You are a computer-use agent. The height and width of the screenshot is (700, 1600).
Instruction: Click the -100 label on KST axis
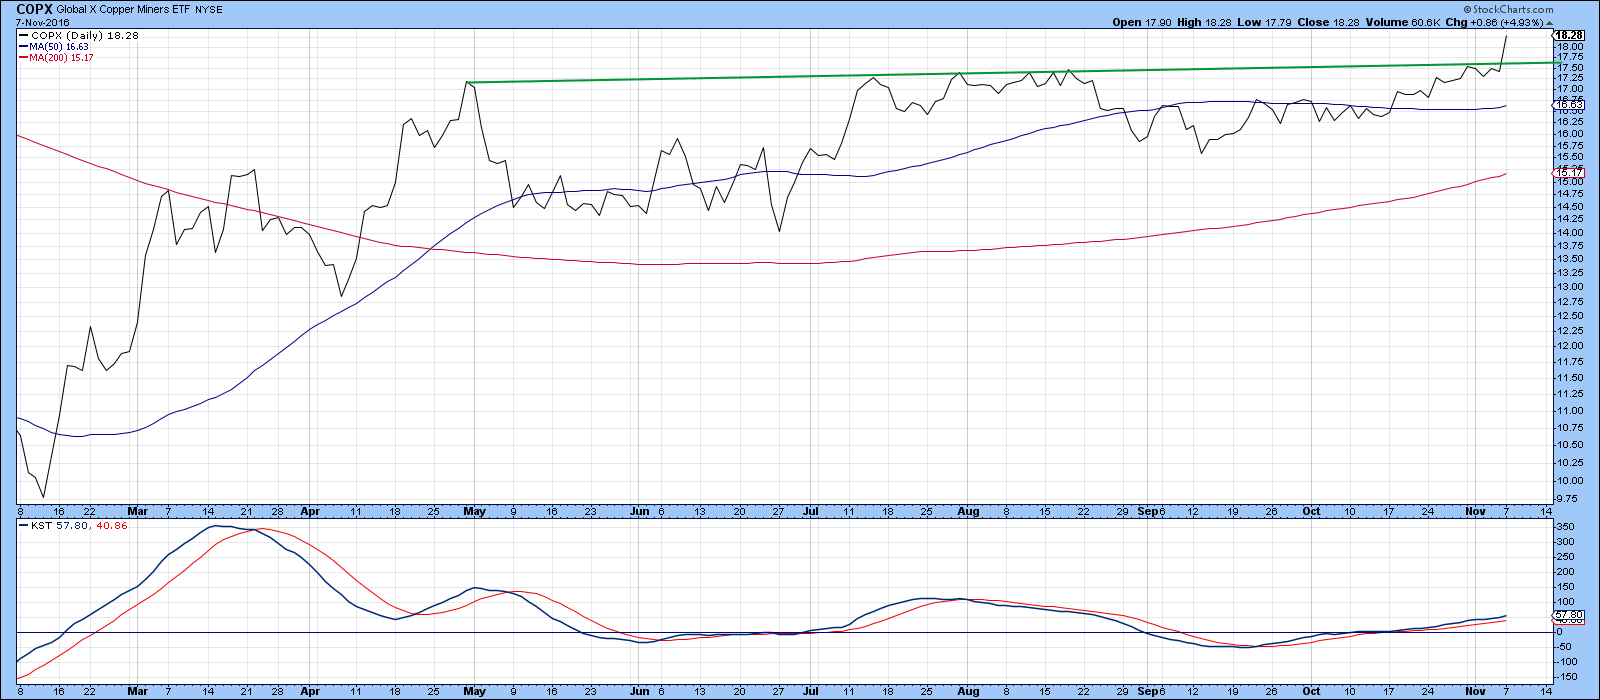[x=1567, y=662]
